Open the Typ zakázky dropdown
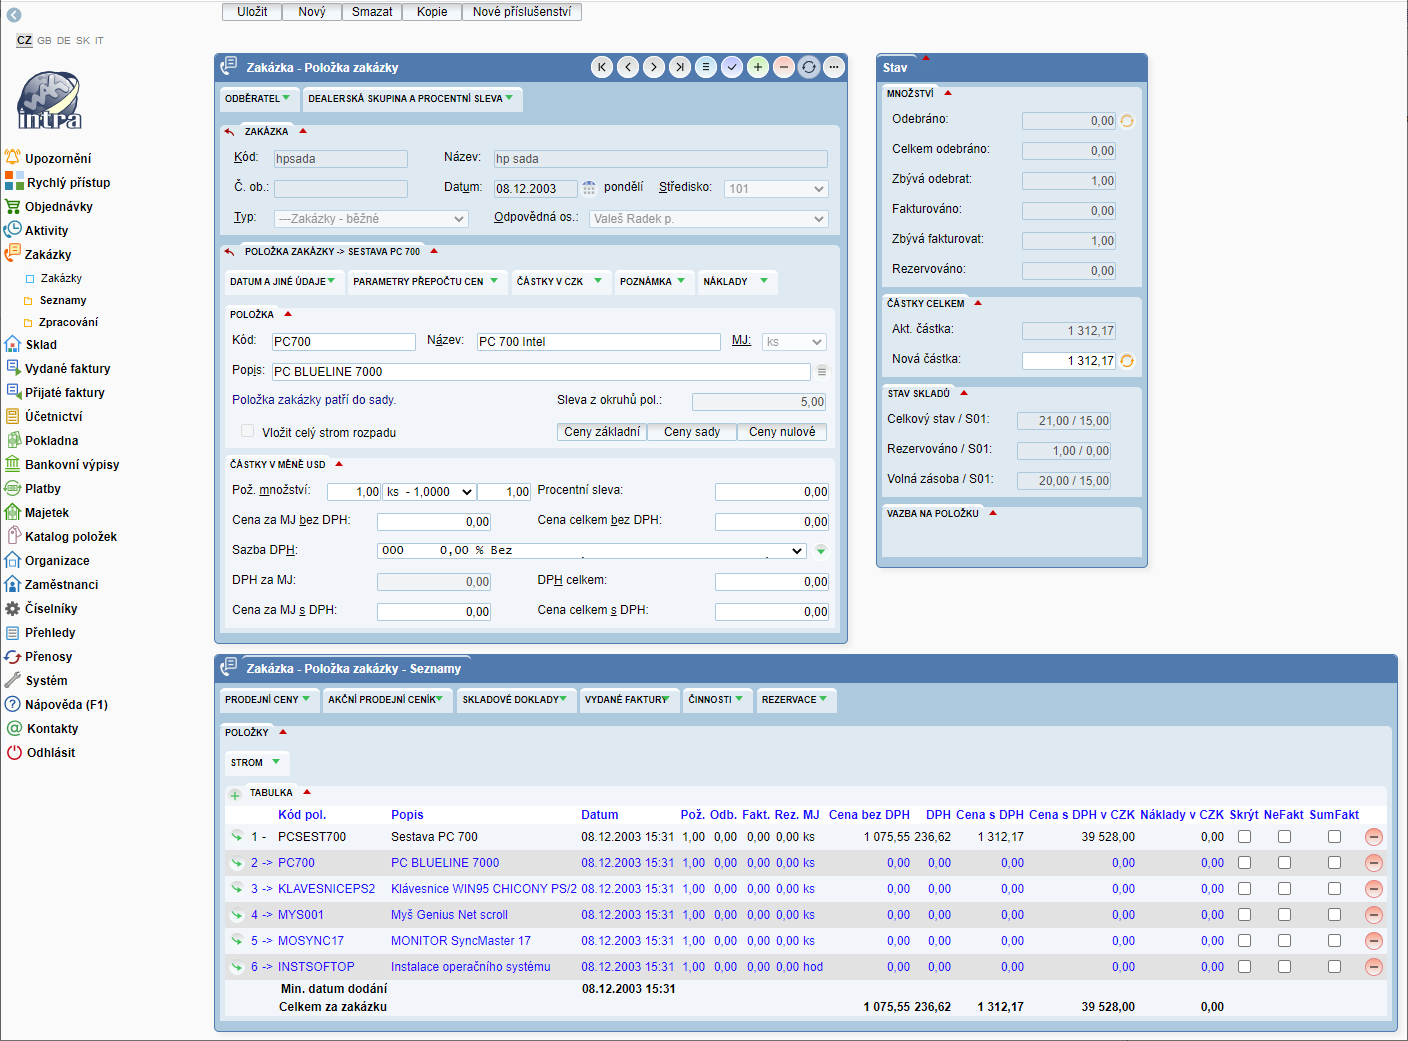The image size is (1408, 1041). tap(371, 219)
